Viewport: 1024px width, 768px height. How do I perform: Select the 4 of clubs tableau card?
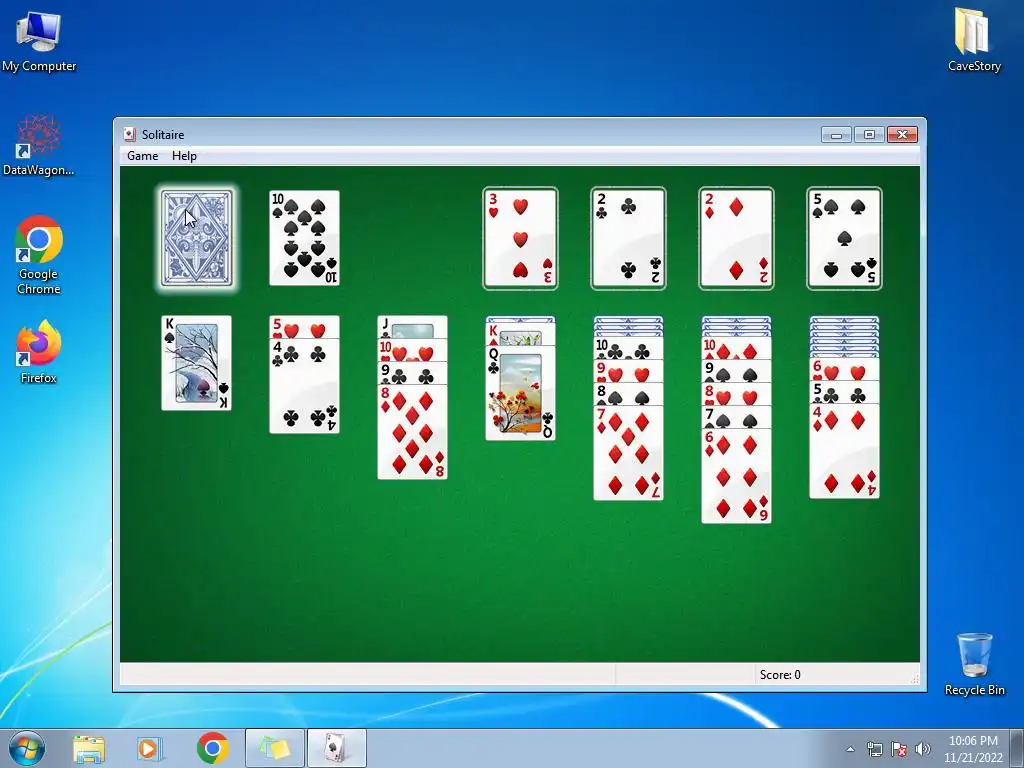pos(304,385)
